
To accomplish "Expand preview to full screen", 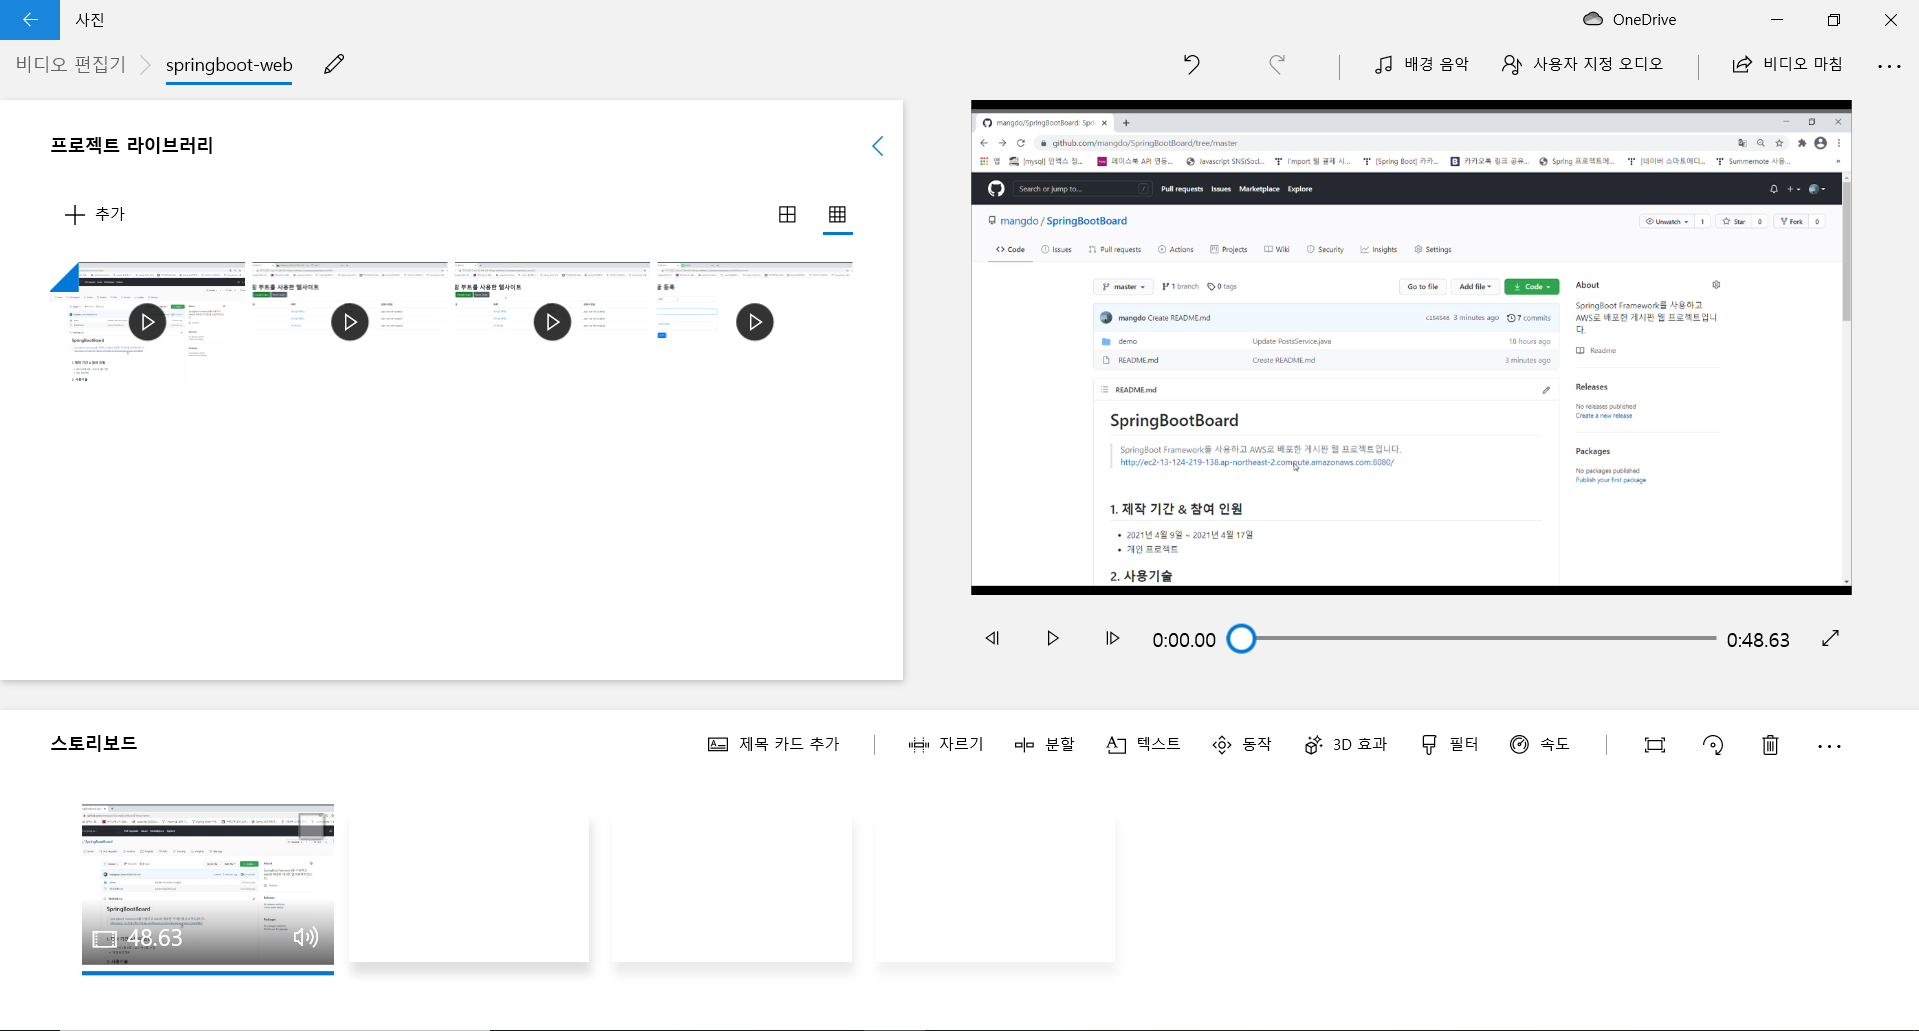I will click(1830, 638).
